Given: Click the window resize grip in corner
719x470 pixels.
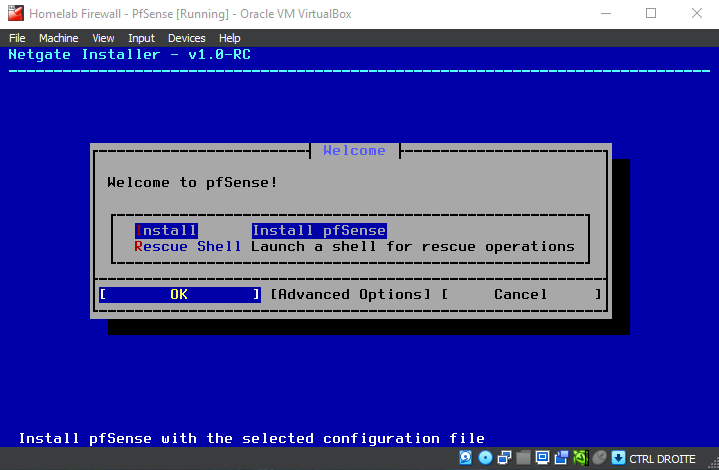Looking at the screenshot, I should pyautogui.click(x=713, y=464).
